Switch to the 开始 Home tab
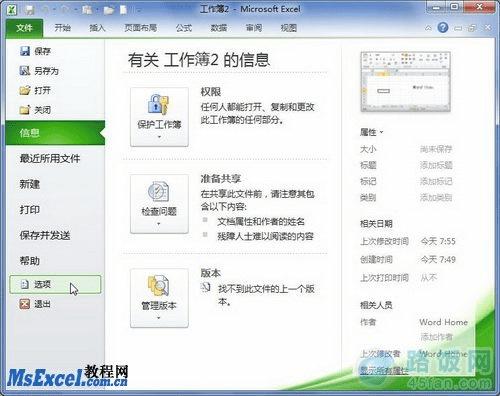 point(63,28)
